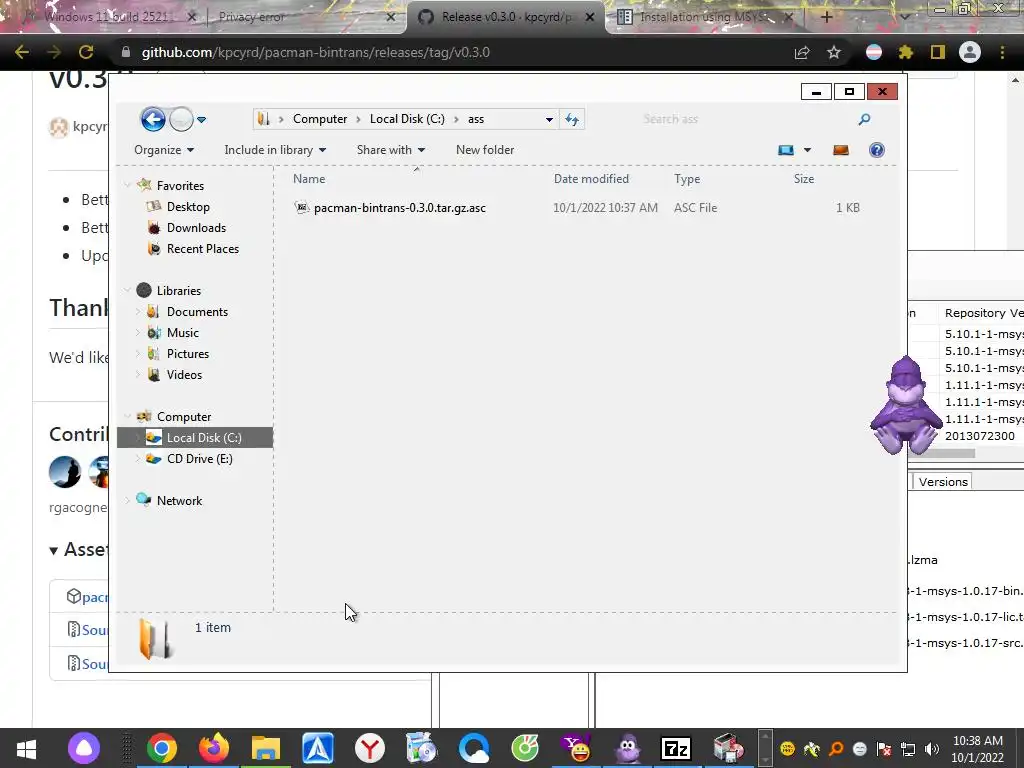The image size is (1024, 768).
Task: Click the volume icon in tray
Action: point(932,748)
